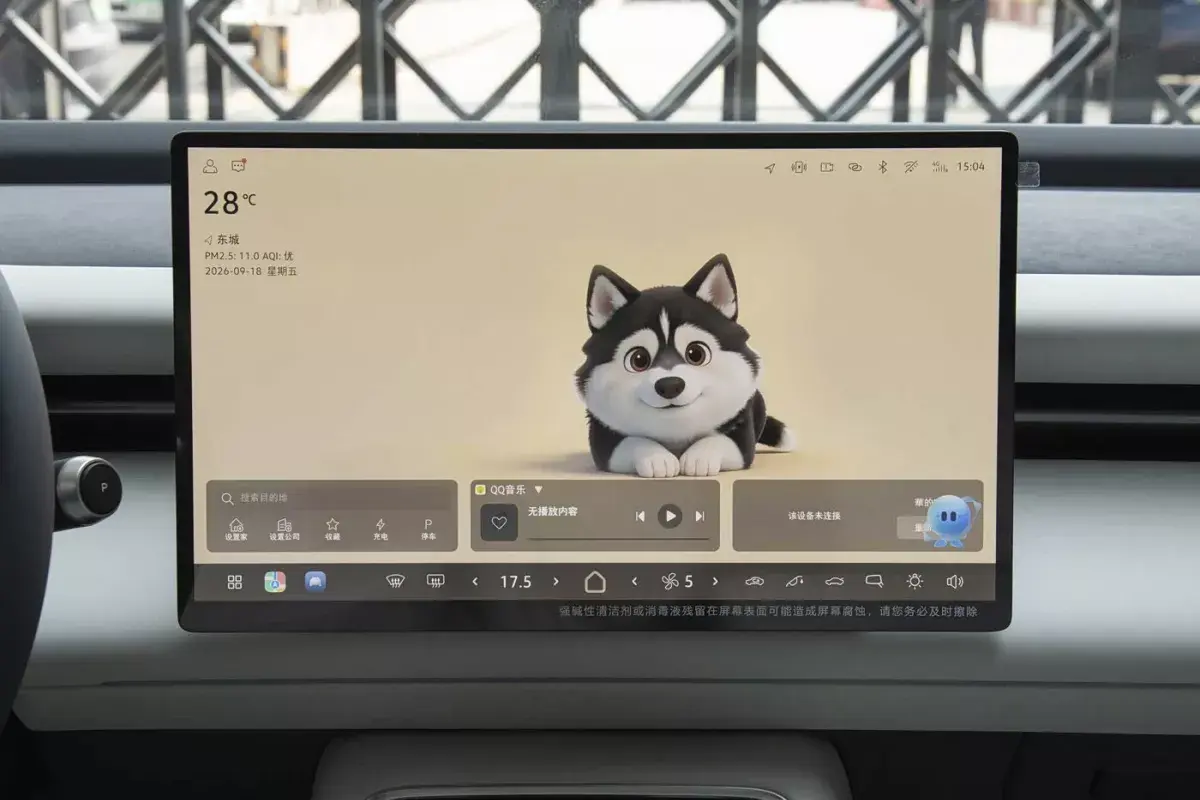Open the 收藏 favorites shortcut
Screen dimensions: 1200x800
point(332,529)
